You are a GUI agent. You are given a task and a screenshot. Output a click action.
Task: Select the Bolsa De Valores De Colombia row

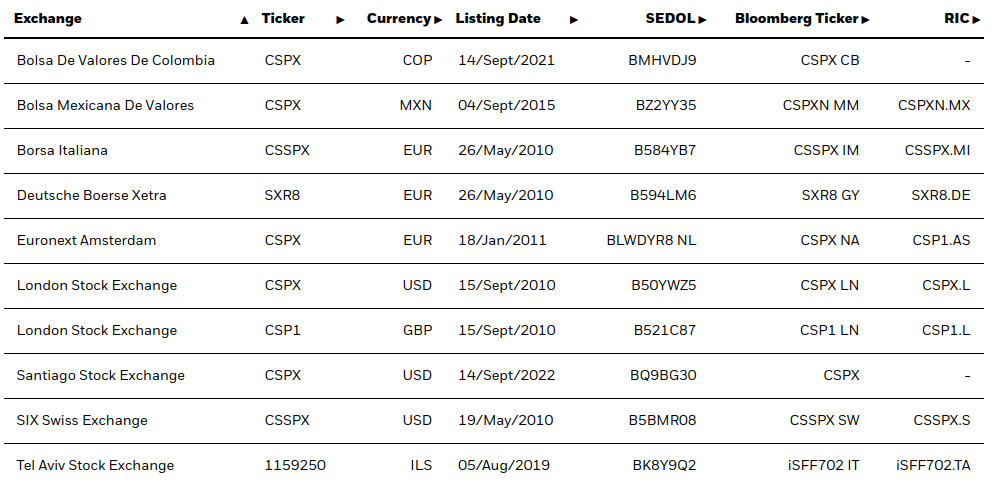[116, 60]
